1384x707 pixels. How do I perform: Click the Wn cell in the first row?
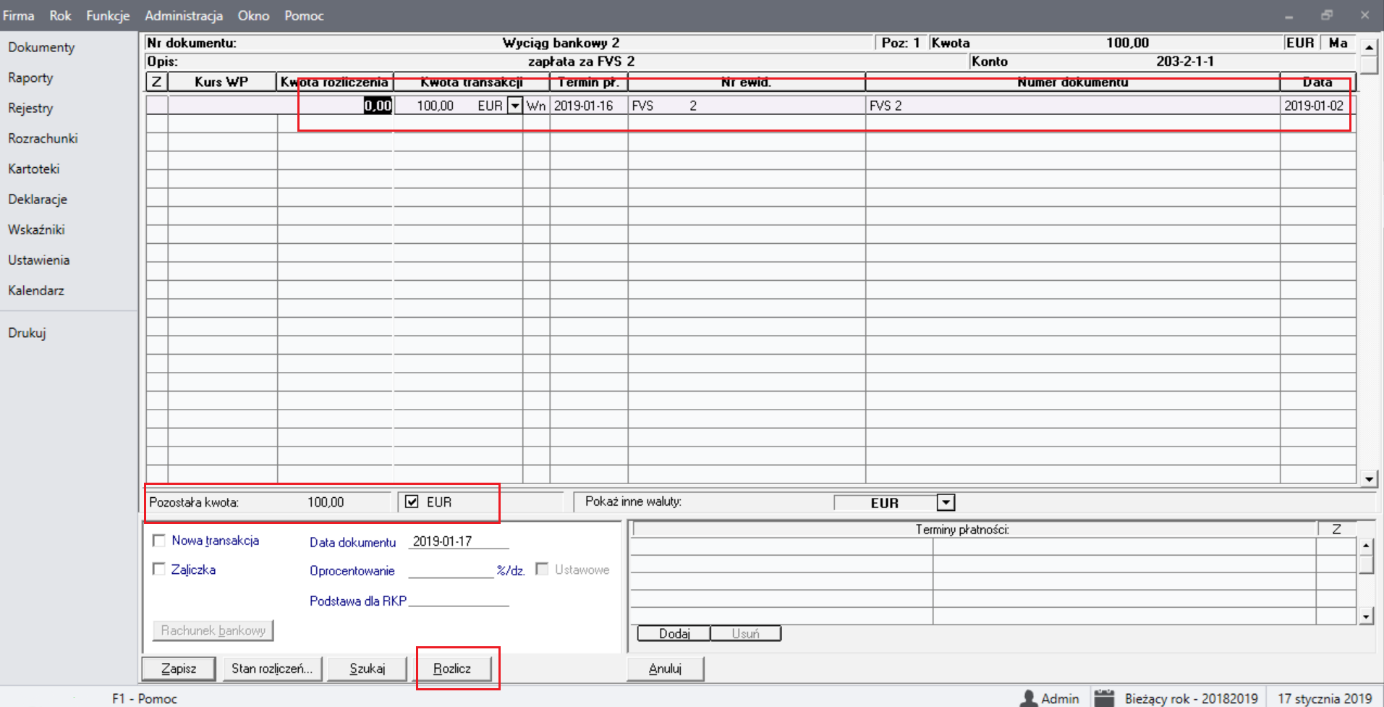(x=536, y=105)
